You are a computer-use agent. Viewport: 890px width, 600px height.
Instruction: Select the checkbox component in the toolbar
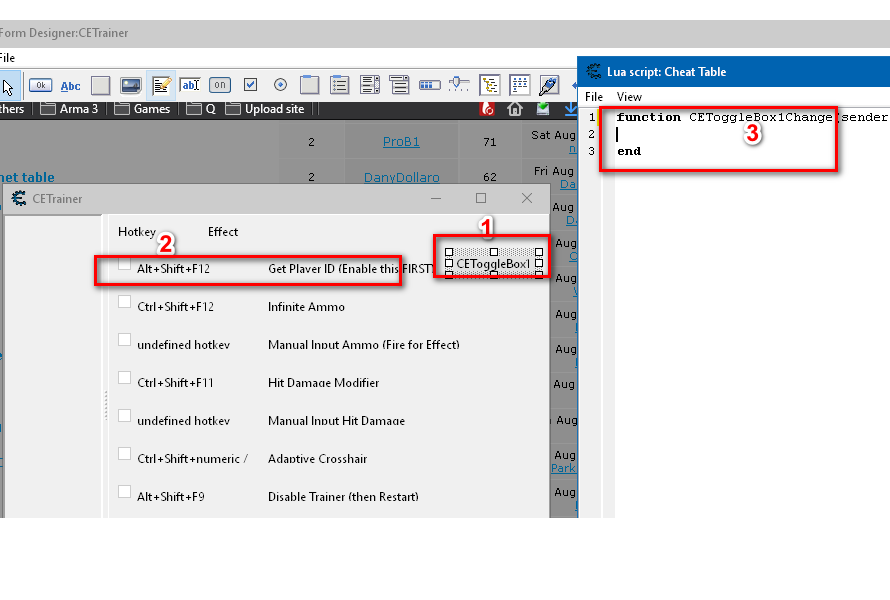250,85
